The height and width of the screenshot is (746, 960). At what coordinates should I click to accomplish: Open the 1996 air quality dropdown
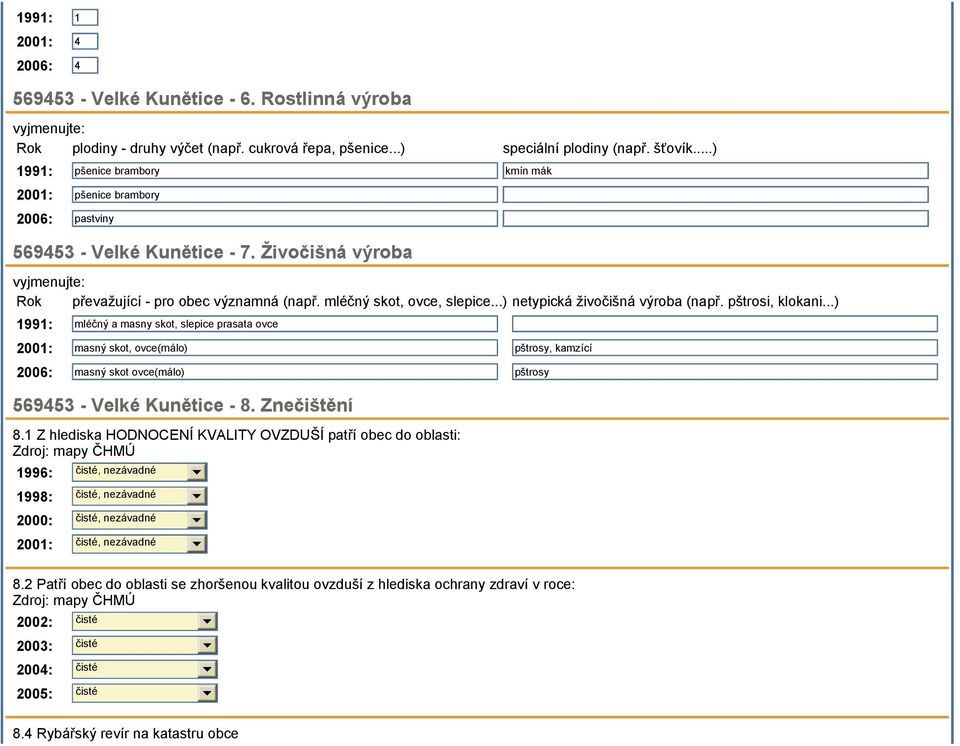click(x=140, y=472)
